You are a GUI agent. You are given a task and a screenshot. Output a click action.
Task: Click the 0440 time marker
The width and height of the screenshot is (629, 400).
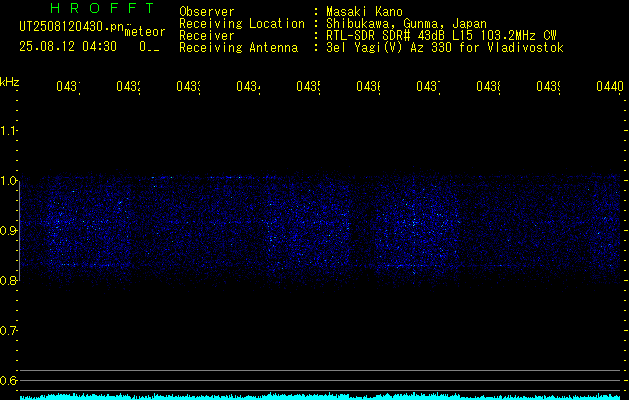tap(609, 86)
